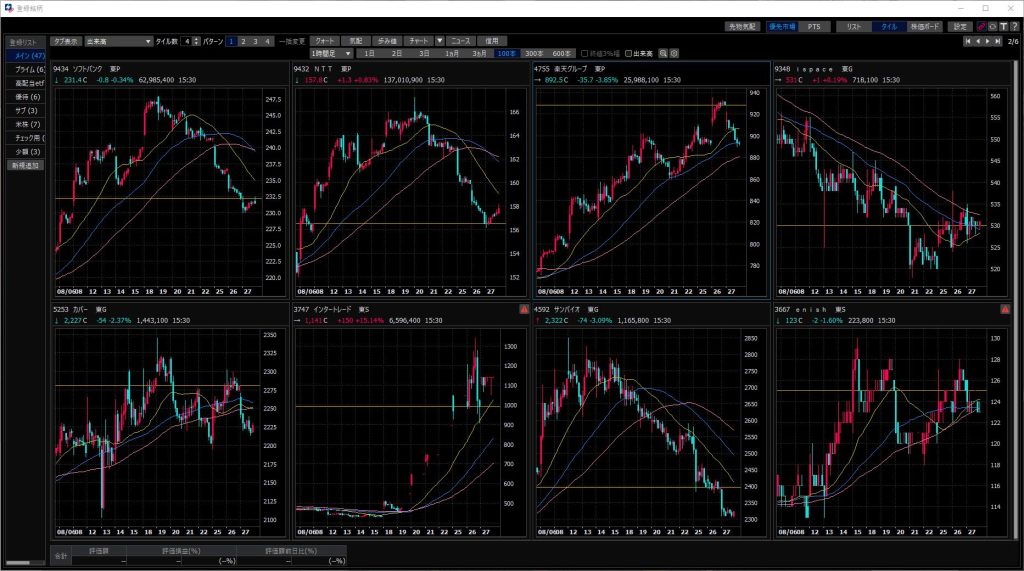
Task: Click the pink link icon in top toolbar
Action: (980, 26)
